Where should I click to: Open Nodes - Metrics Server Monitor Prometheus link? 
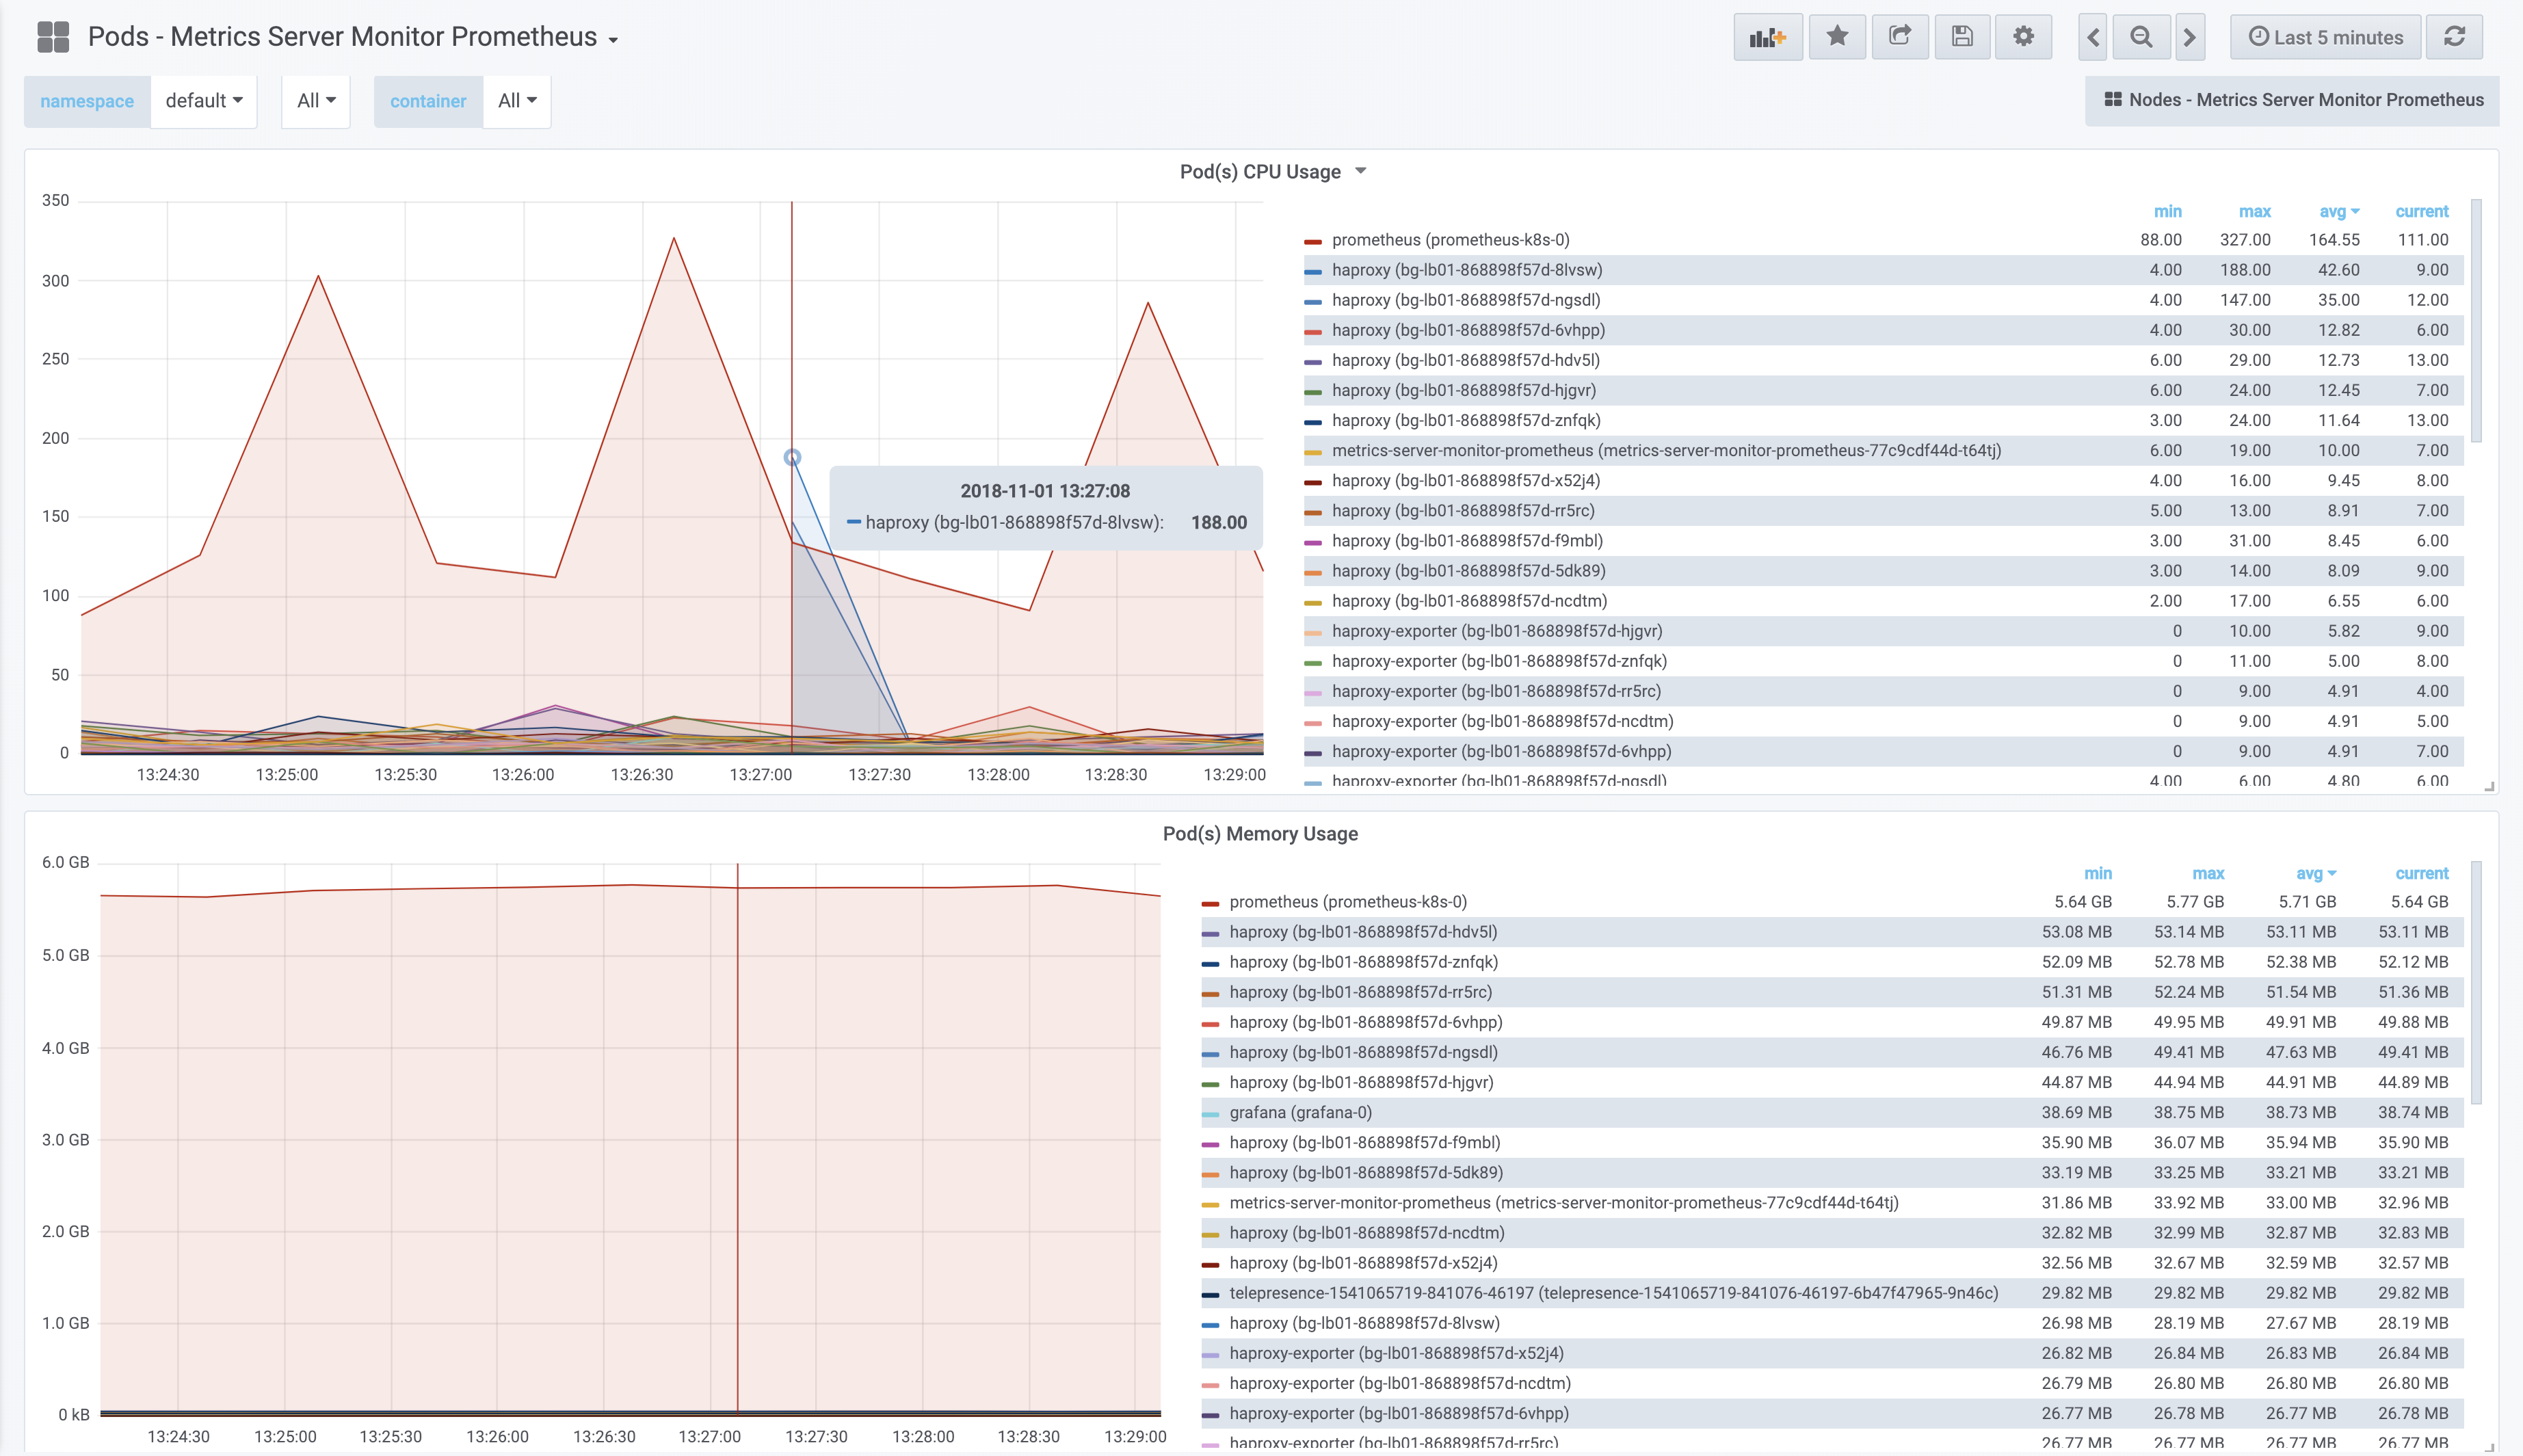pos(2293,100)
